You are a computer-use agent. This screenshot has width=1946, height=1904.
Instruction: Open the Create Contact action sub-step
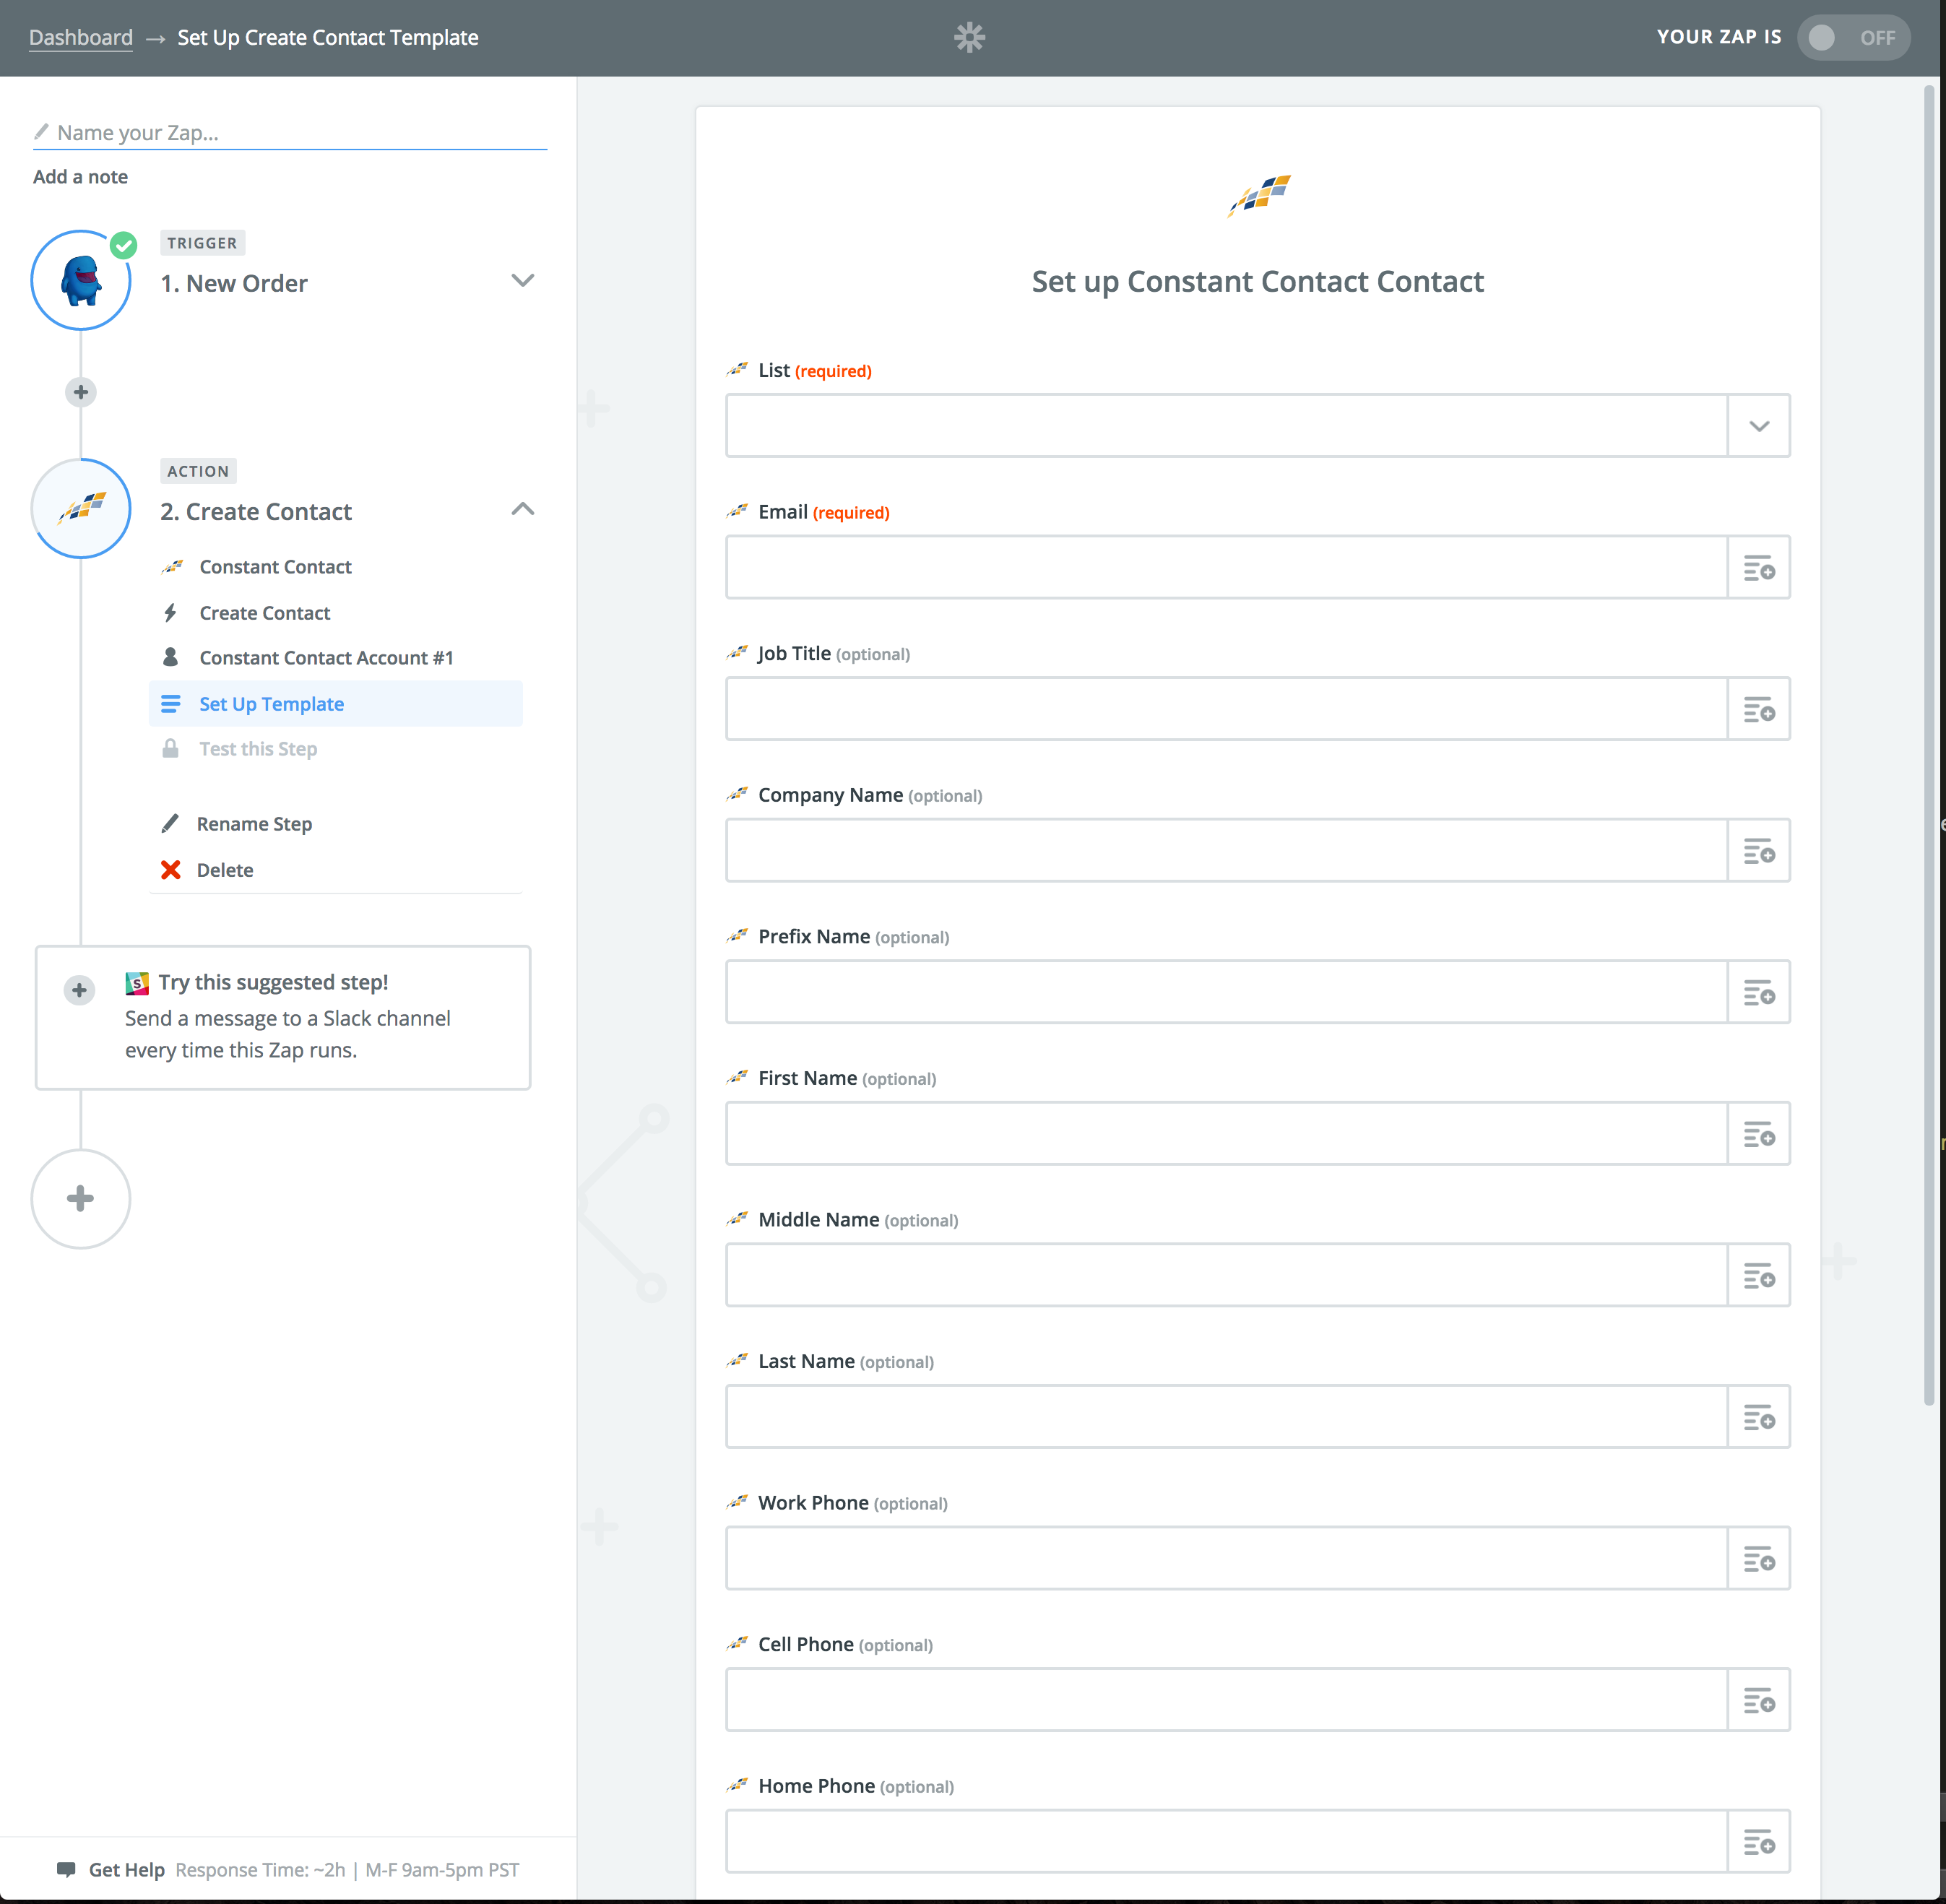pos(264,613)
